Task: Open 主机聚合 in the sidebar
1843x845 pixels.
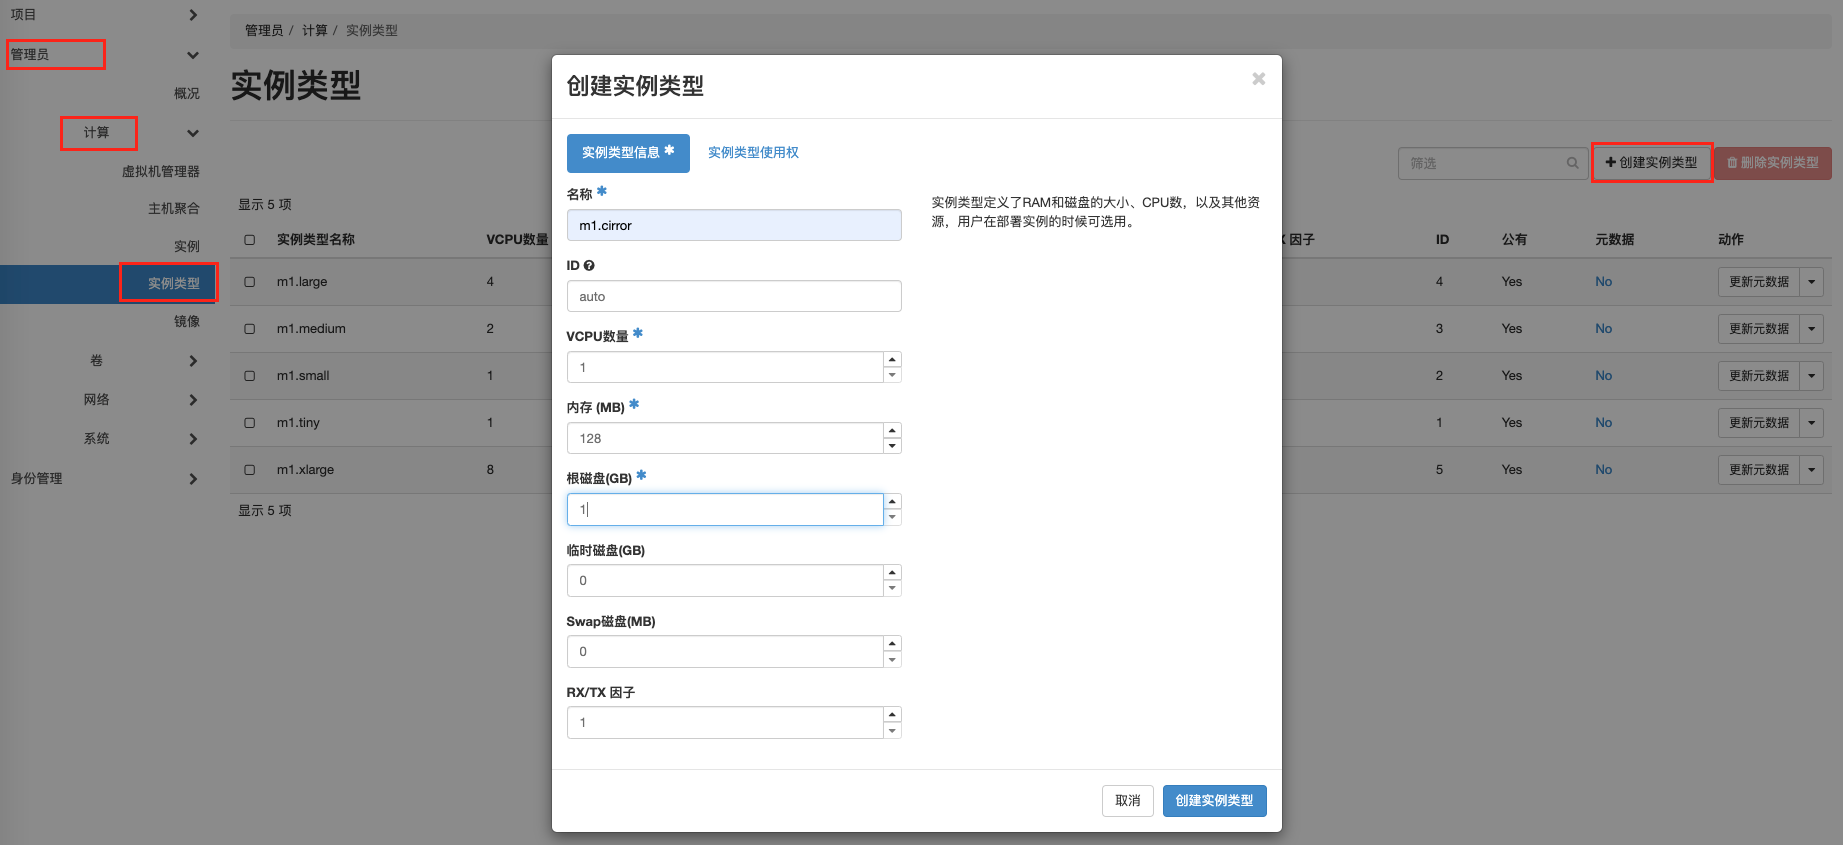Action: point(174,209)
